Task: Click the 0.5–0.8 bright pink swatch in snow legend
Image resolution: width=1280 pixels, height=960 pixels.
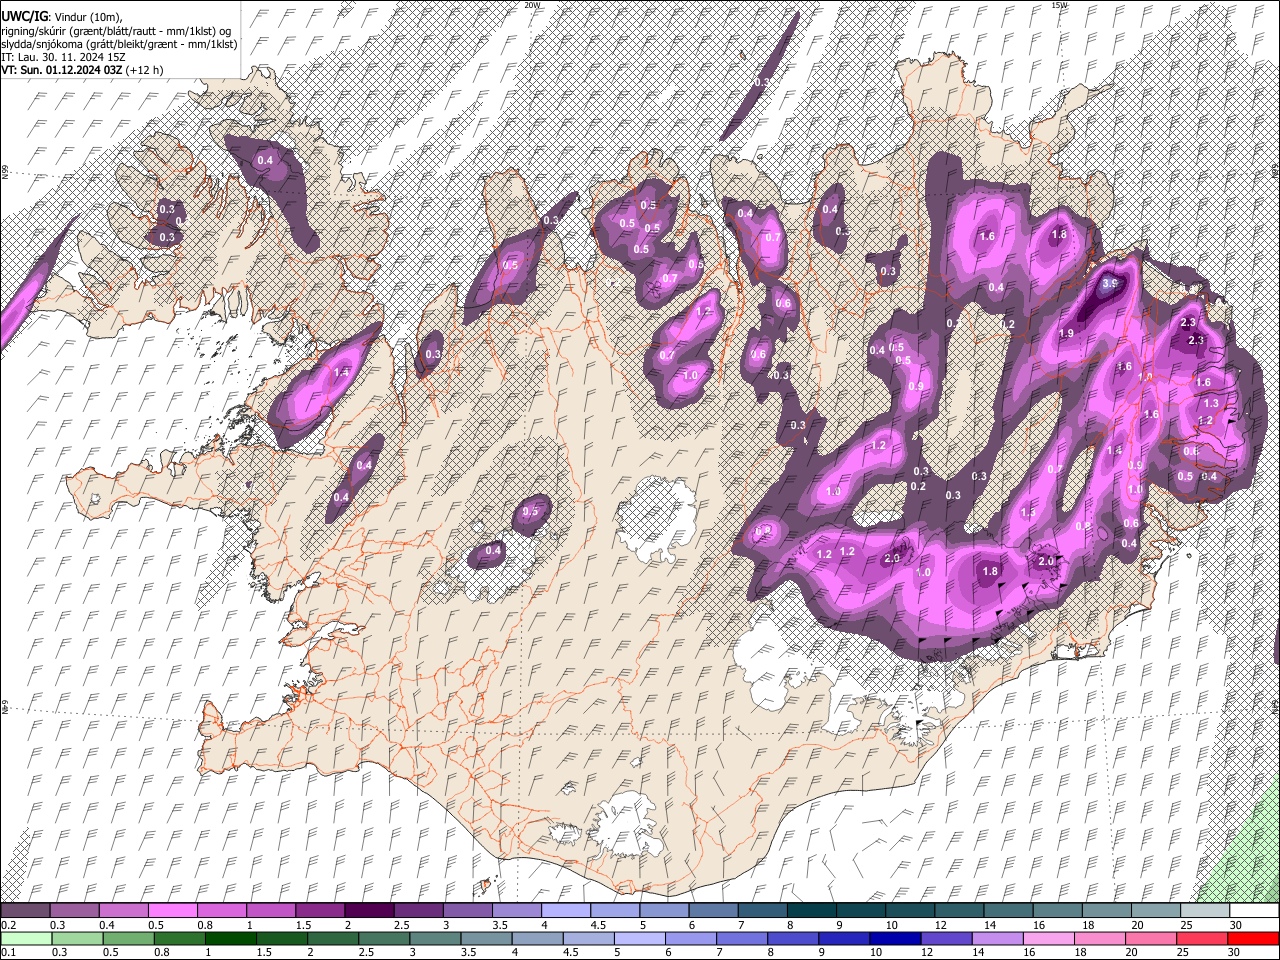Action: coord(172,910)
